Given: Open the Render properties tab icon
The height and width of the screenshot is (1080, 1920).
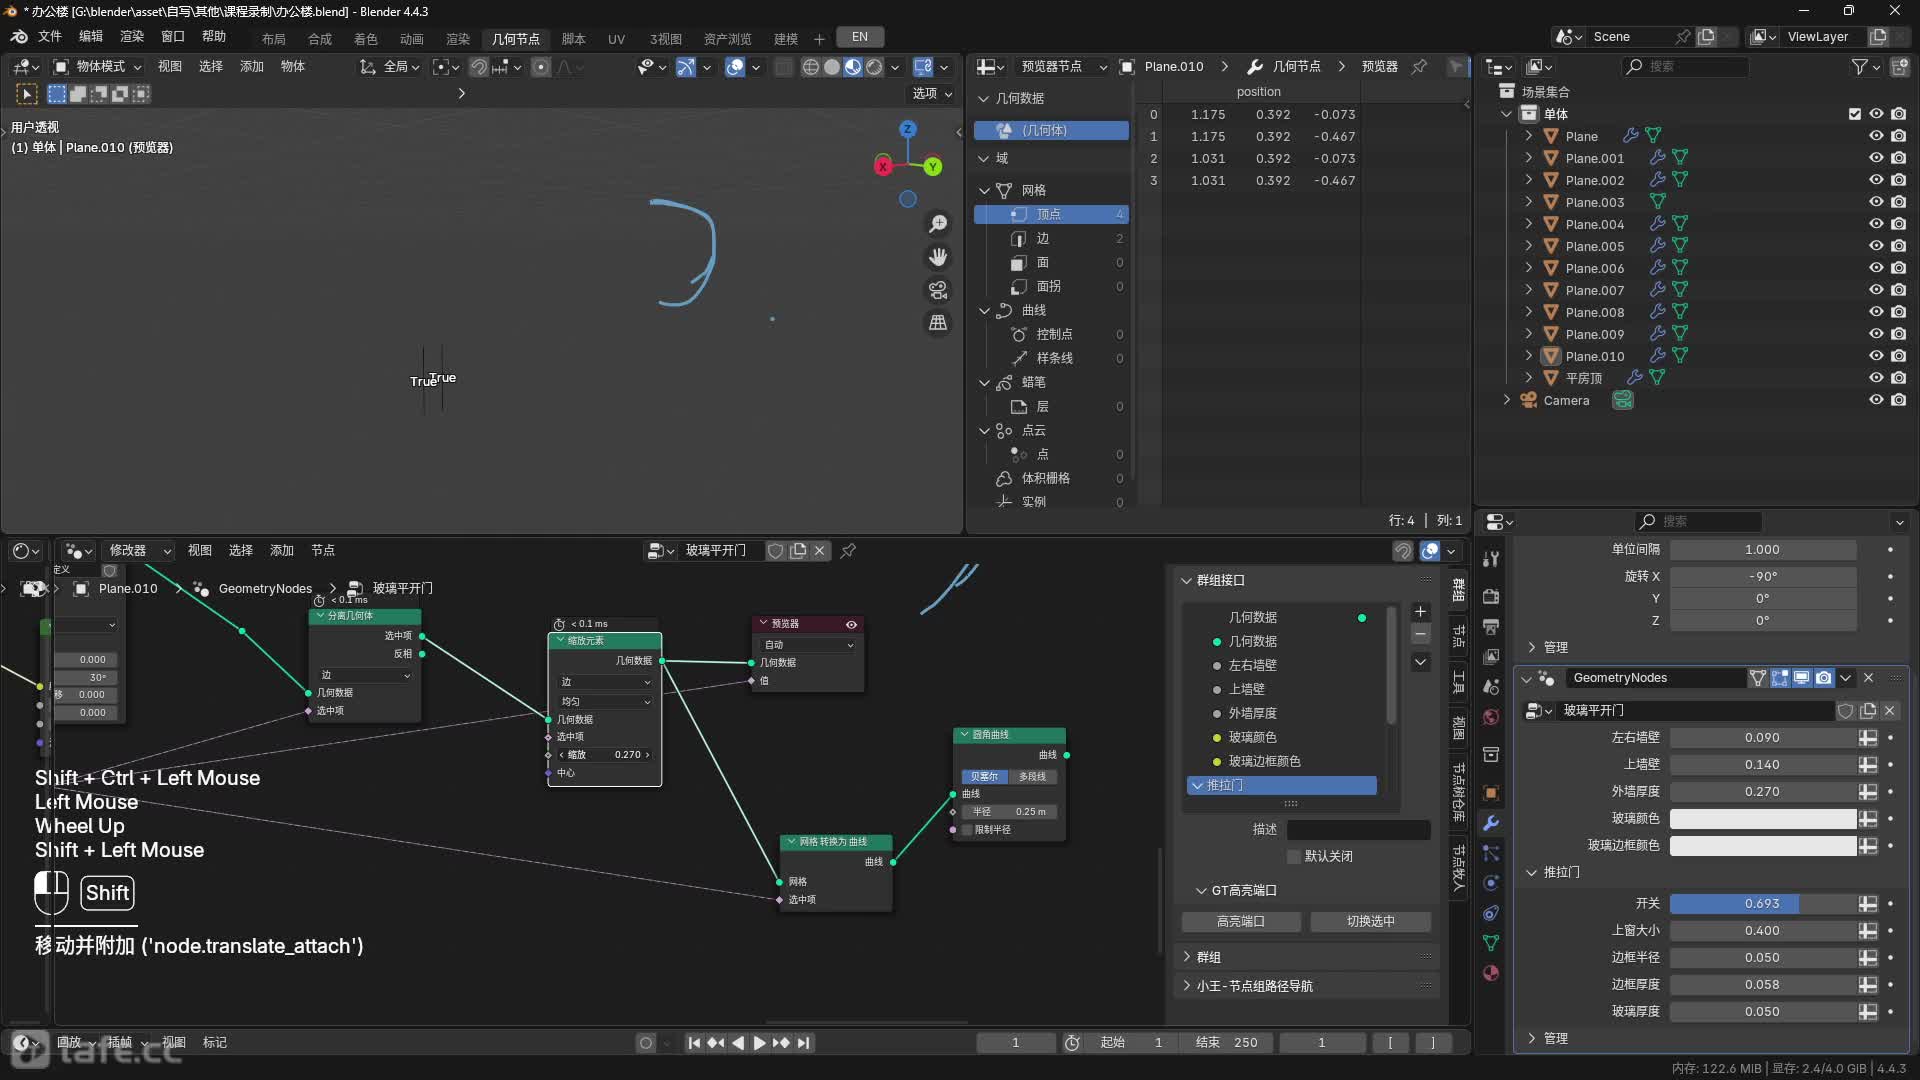Looking at the screenshot, I should tap(1491, 597).
